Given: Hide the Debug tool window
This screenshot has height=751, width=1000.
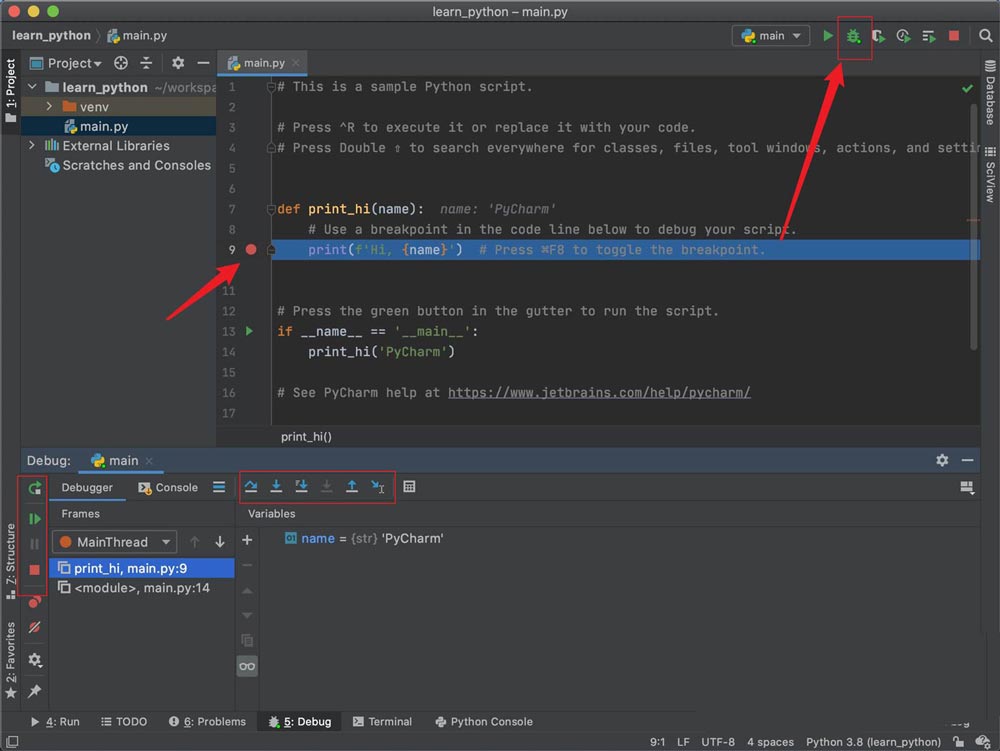Looking at the screenshot, I should coord(967,460).
